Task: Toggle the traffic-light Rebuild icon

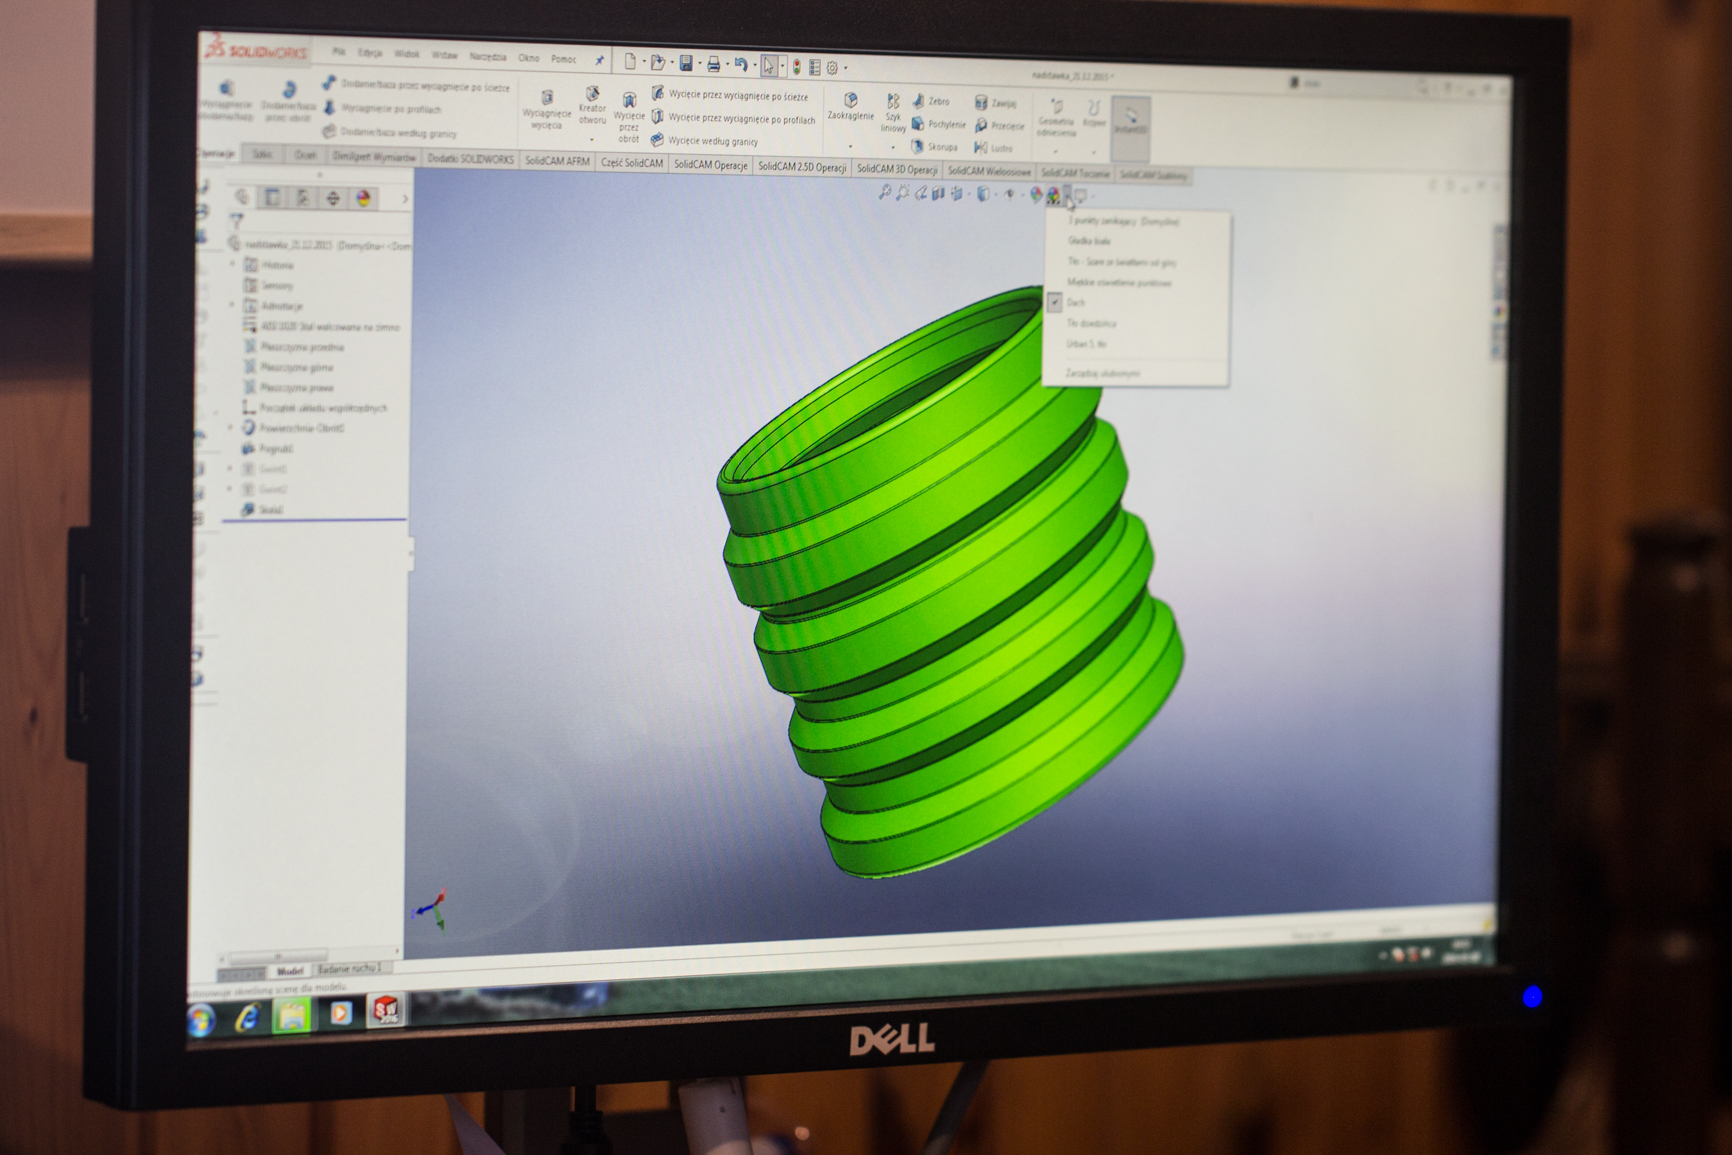Action: 796,67
